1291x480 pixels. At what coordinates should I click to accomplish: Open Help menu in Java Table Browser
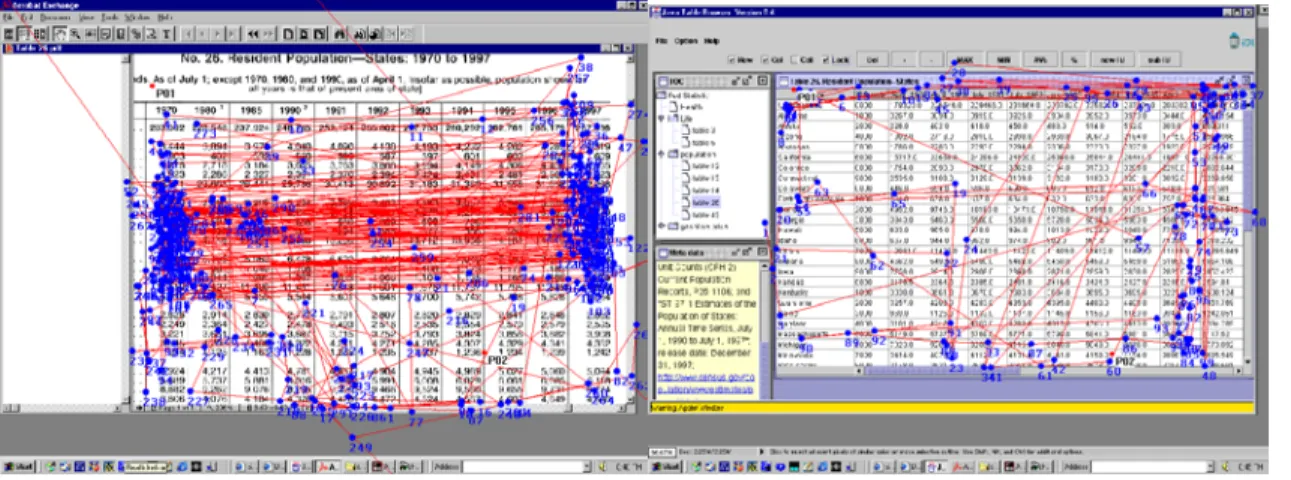click(x=711, y=41)
